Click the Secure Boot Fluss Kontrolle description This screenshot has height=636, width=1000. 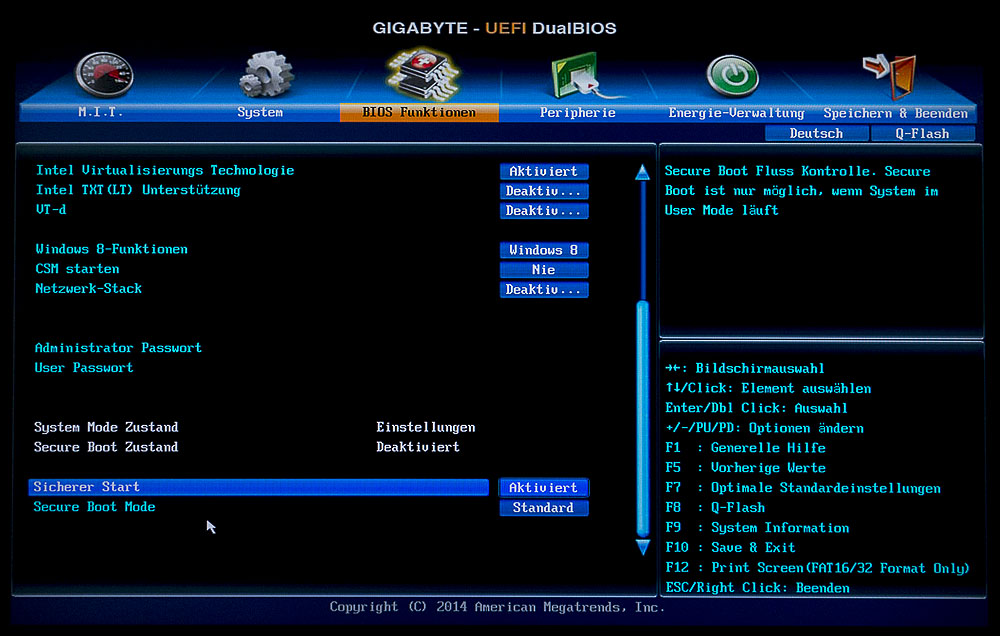(802, 190)
